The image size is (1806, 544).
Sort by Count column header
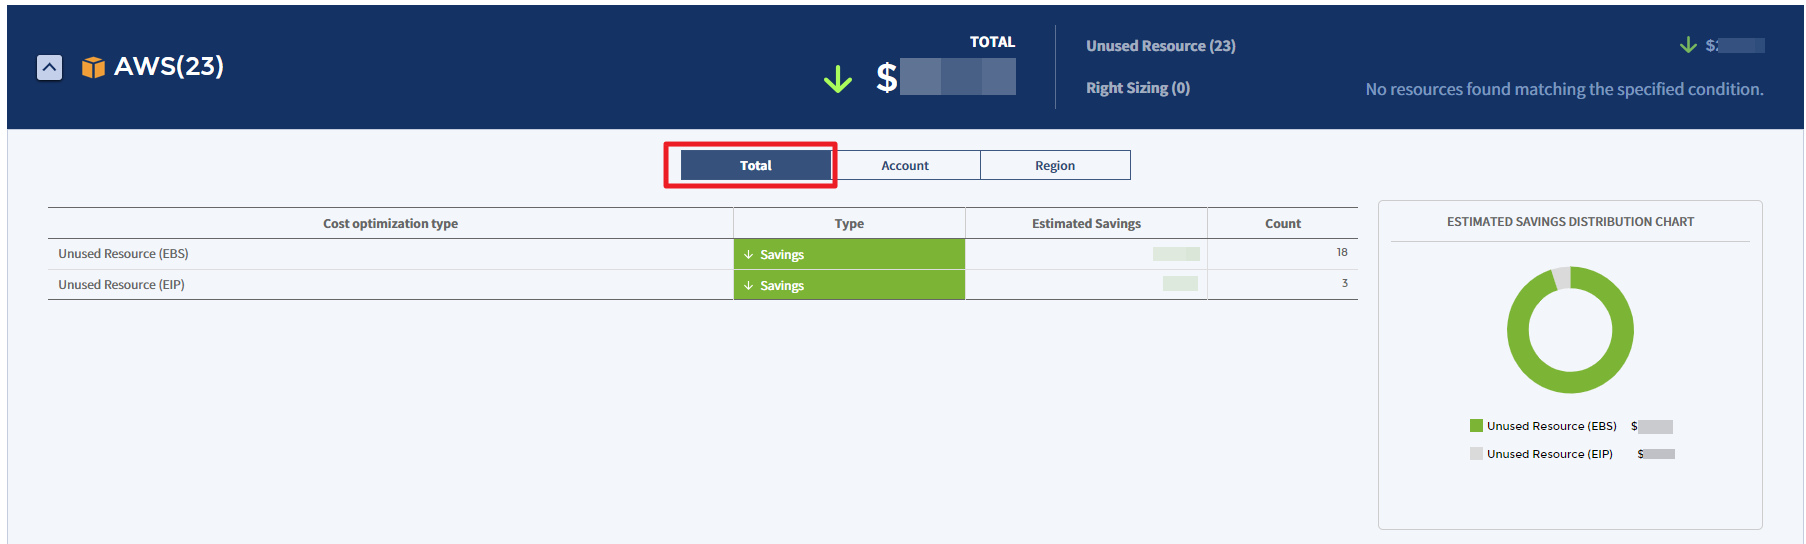tap(1282, 224)
